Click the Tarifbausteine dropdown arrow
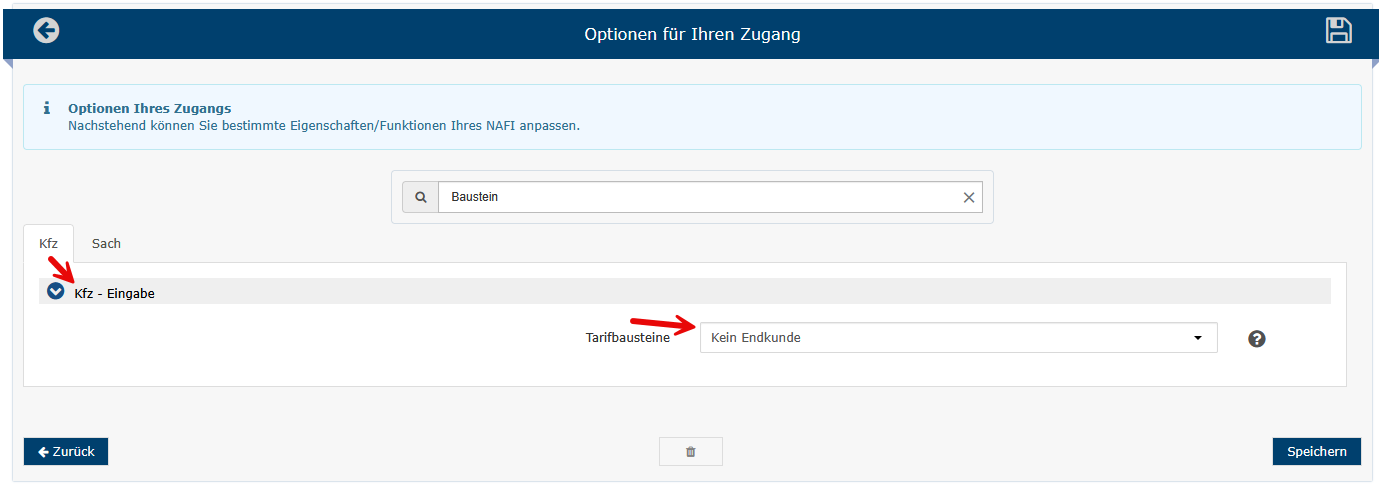This screenshot has height=486, width=1379. (x=1198, y=338)
